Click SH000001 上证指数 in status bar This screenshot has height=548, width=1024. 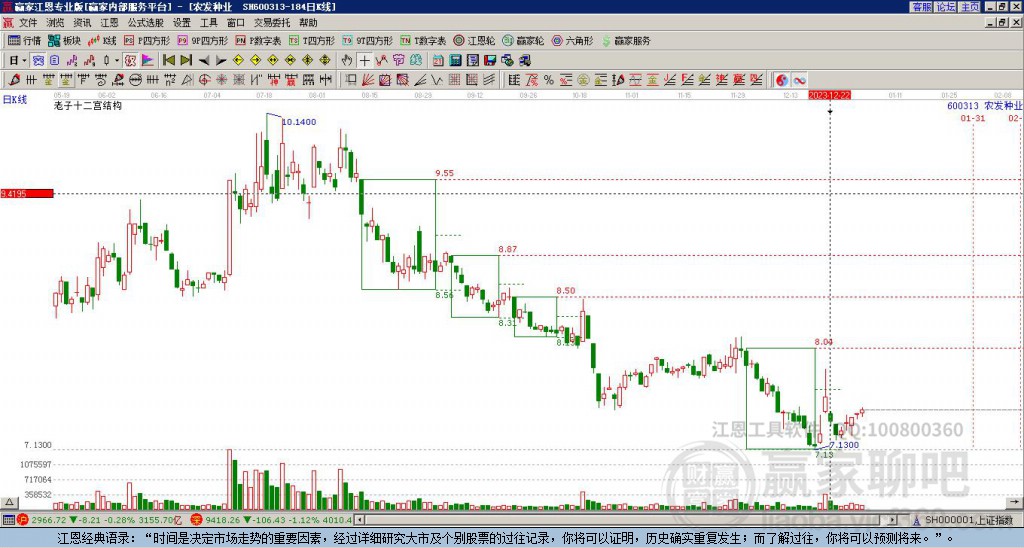click(x=969, y=520)
